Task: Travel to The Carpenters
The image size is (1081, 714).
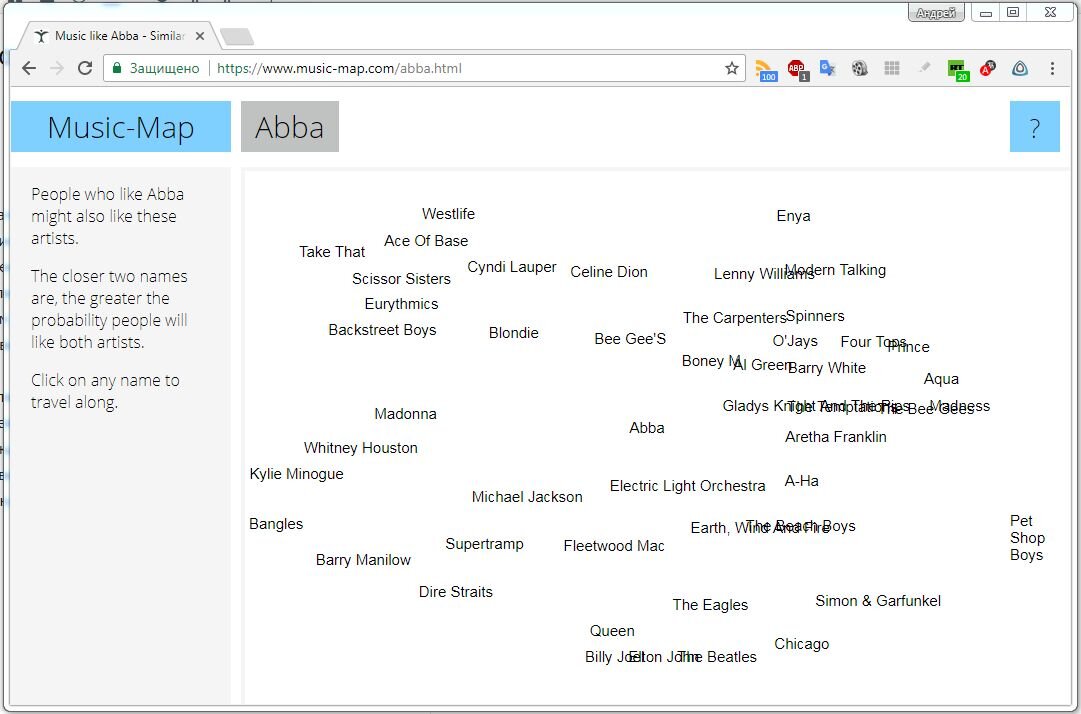Action: pyautogui.click(x=734, y=318)
